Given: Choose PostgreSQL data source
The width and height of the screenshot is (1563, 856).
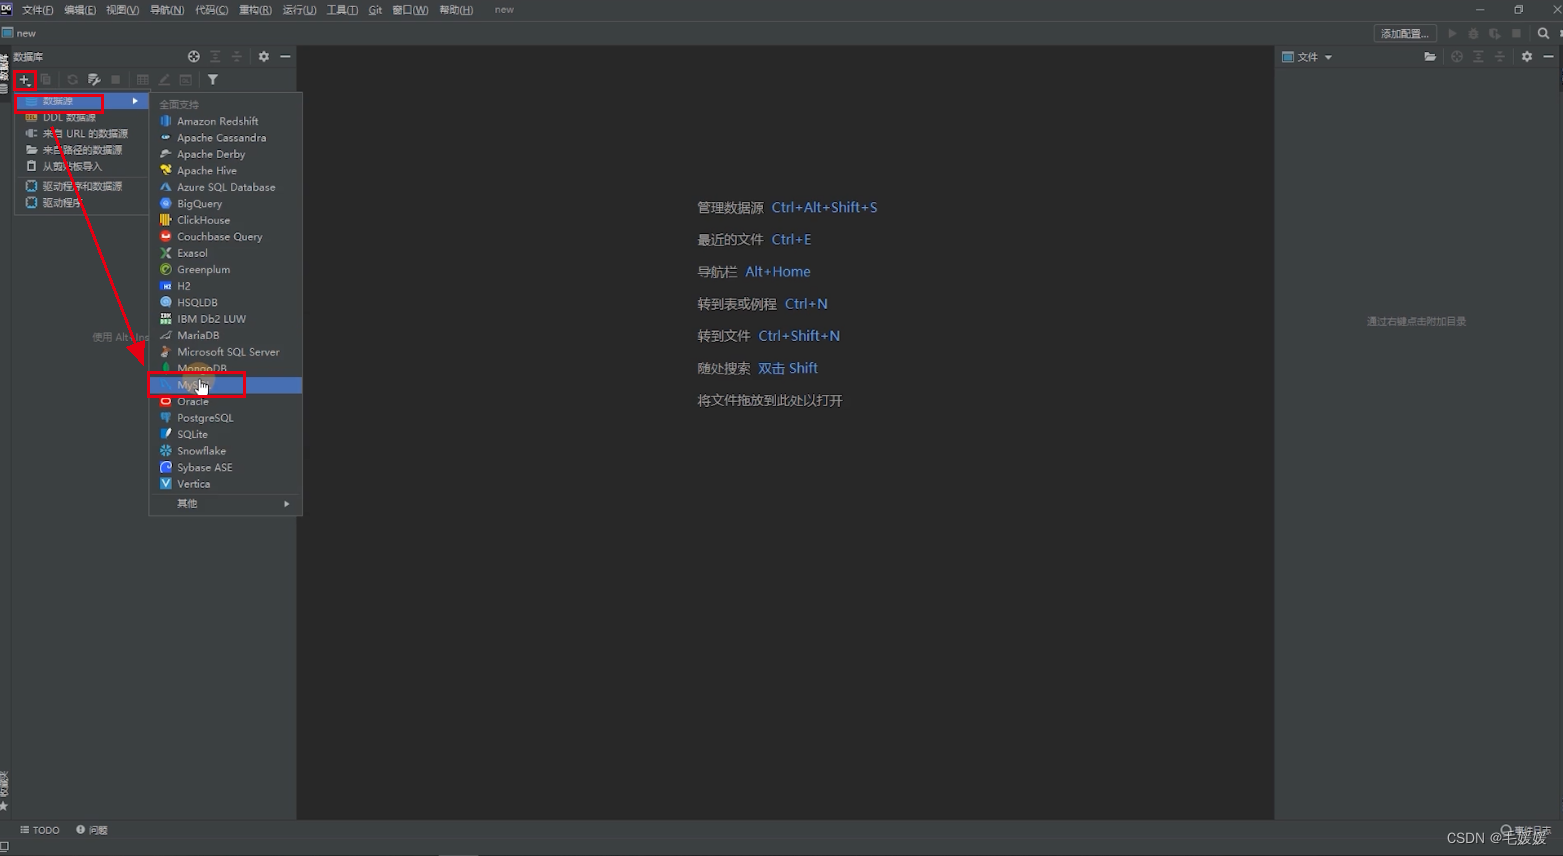Looking at the screenshot, I should click(x=226, y=418).
